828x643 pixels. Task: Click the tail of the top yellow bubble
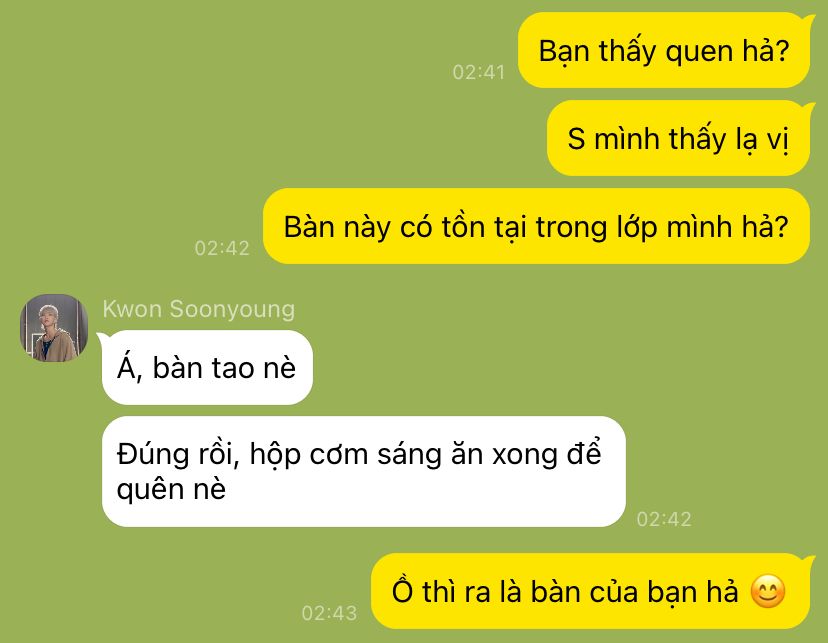810,21
